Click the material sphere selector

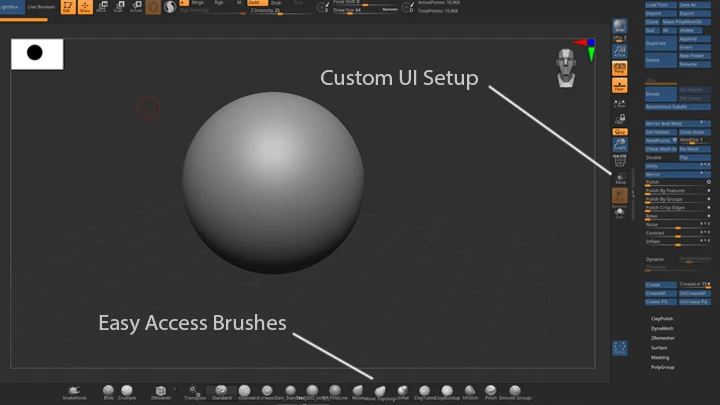(170, 6)
